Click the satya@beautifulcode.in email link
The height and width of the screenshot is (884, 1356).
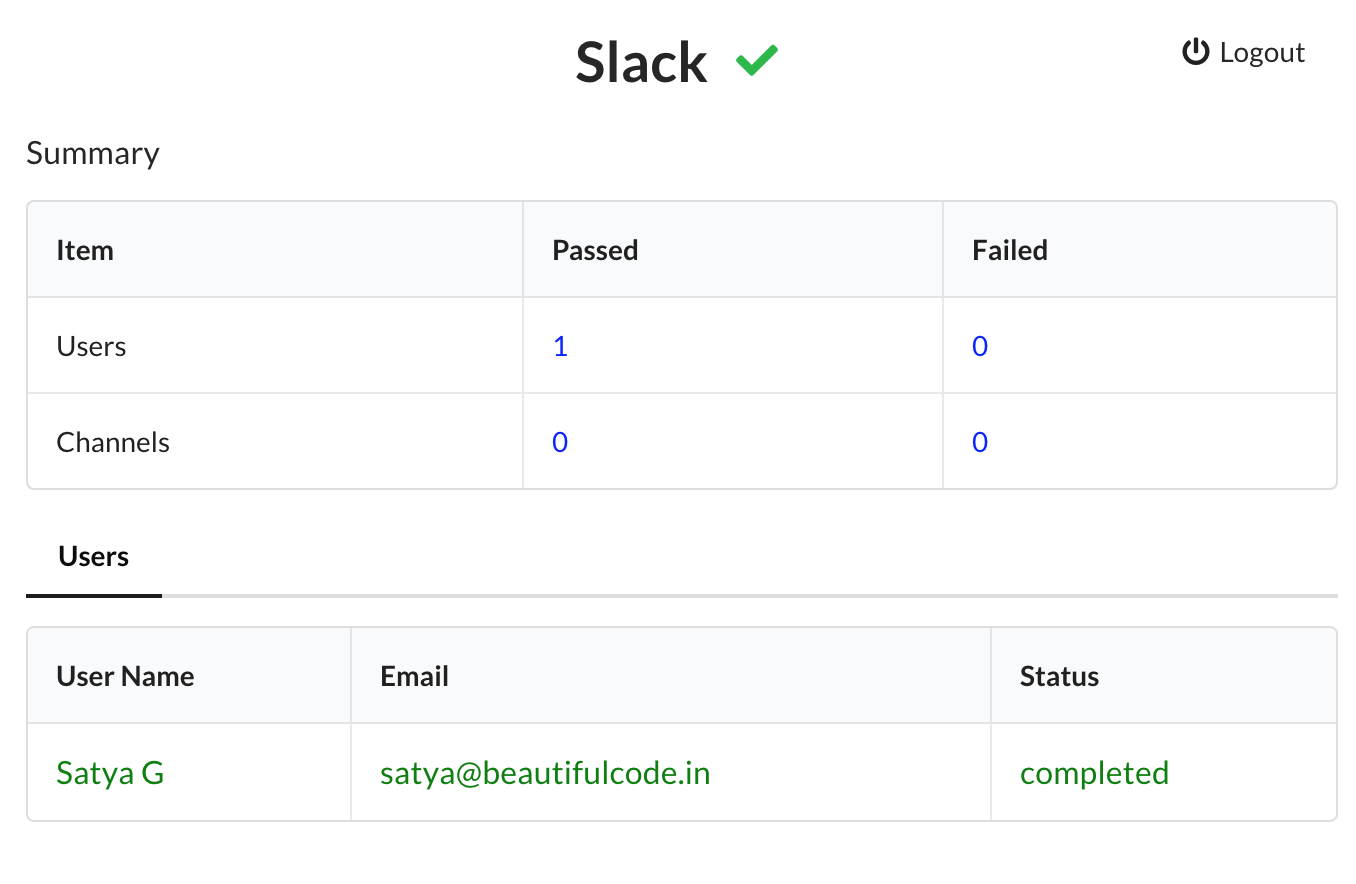click(544, 772)
